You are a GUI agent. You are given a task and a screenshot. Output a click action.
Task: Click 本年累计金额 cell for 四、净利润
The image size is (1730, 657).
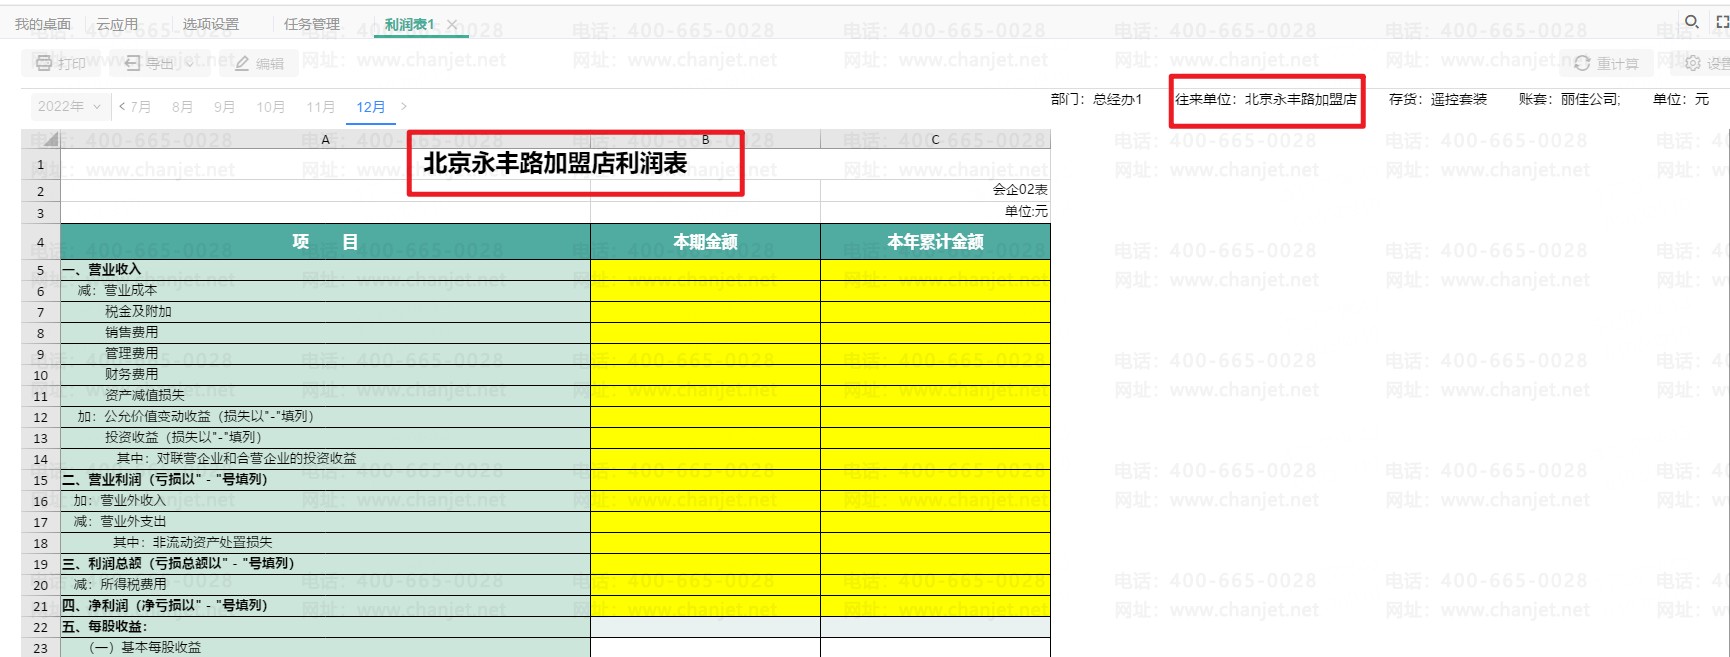tap(935, 606)
